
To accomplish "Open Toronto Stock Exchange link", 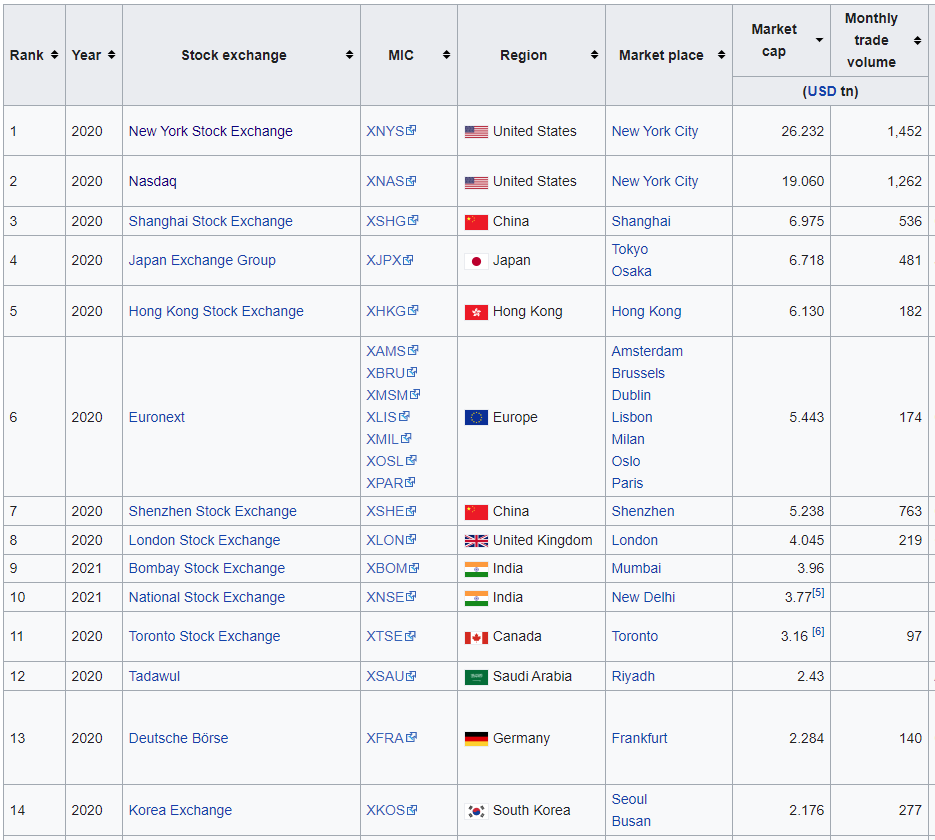I will click(x=205, y=636).
